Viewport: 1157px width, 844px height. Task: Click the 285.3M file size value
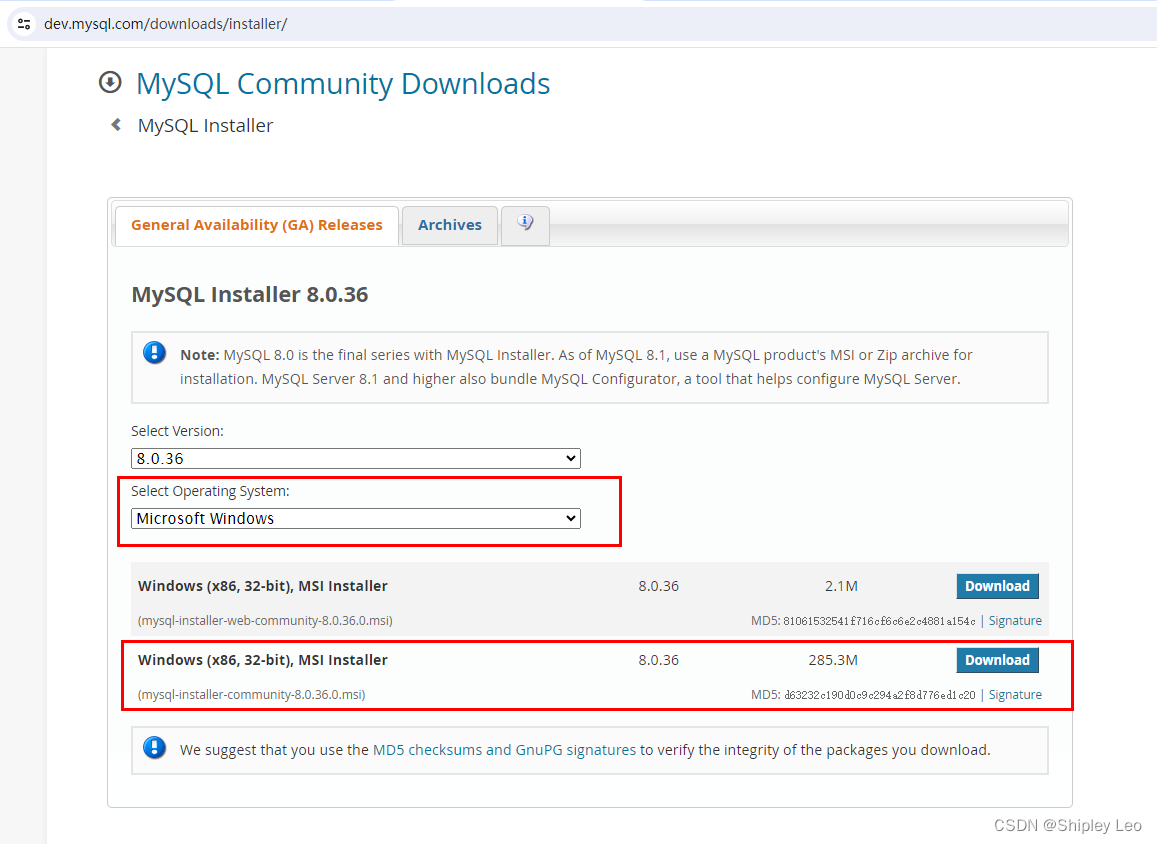833,660
